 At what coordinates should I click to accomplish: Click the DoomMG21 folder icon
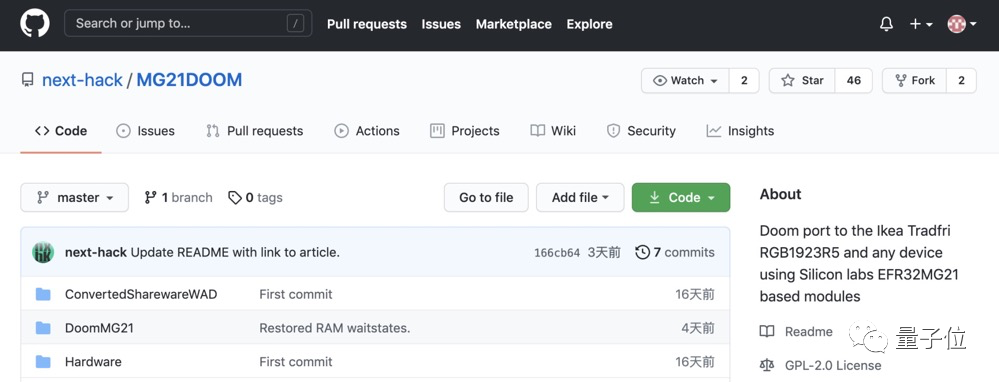coord(43,328)
